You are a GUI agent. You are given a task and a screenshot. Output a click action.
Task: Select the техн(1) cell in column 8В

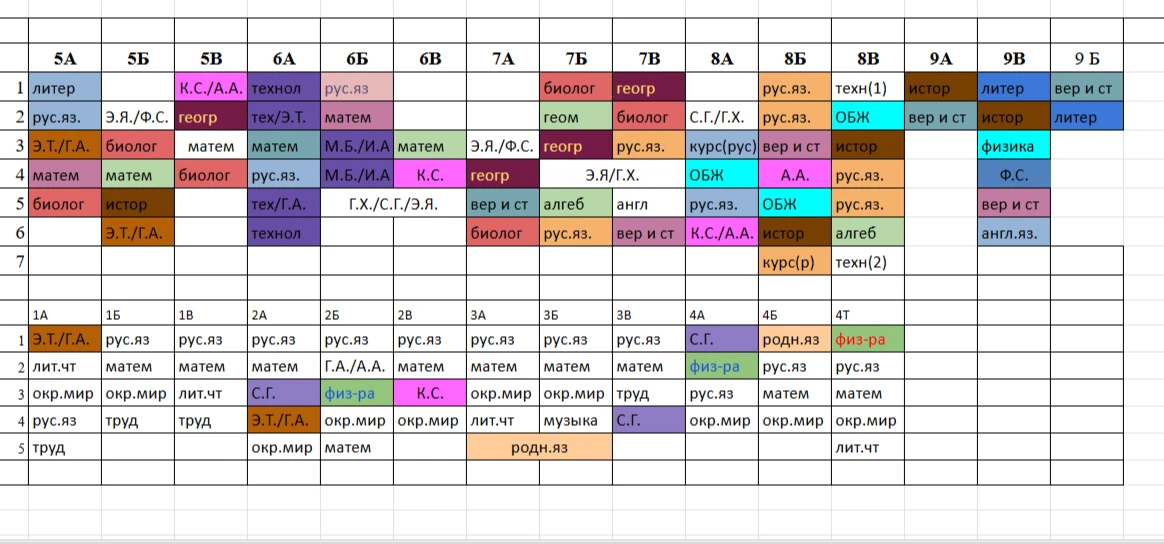pyautogui.click(x=868, y=88)
